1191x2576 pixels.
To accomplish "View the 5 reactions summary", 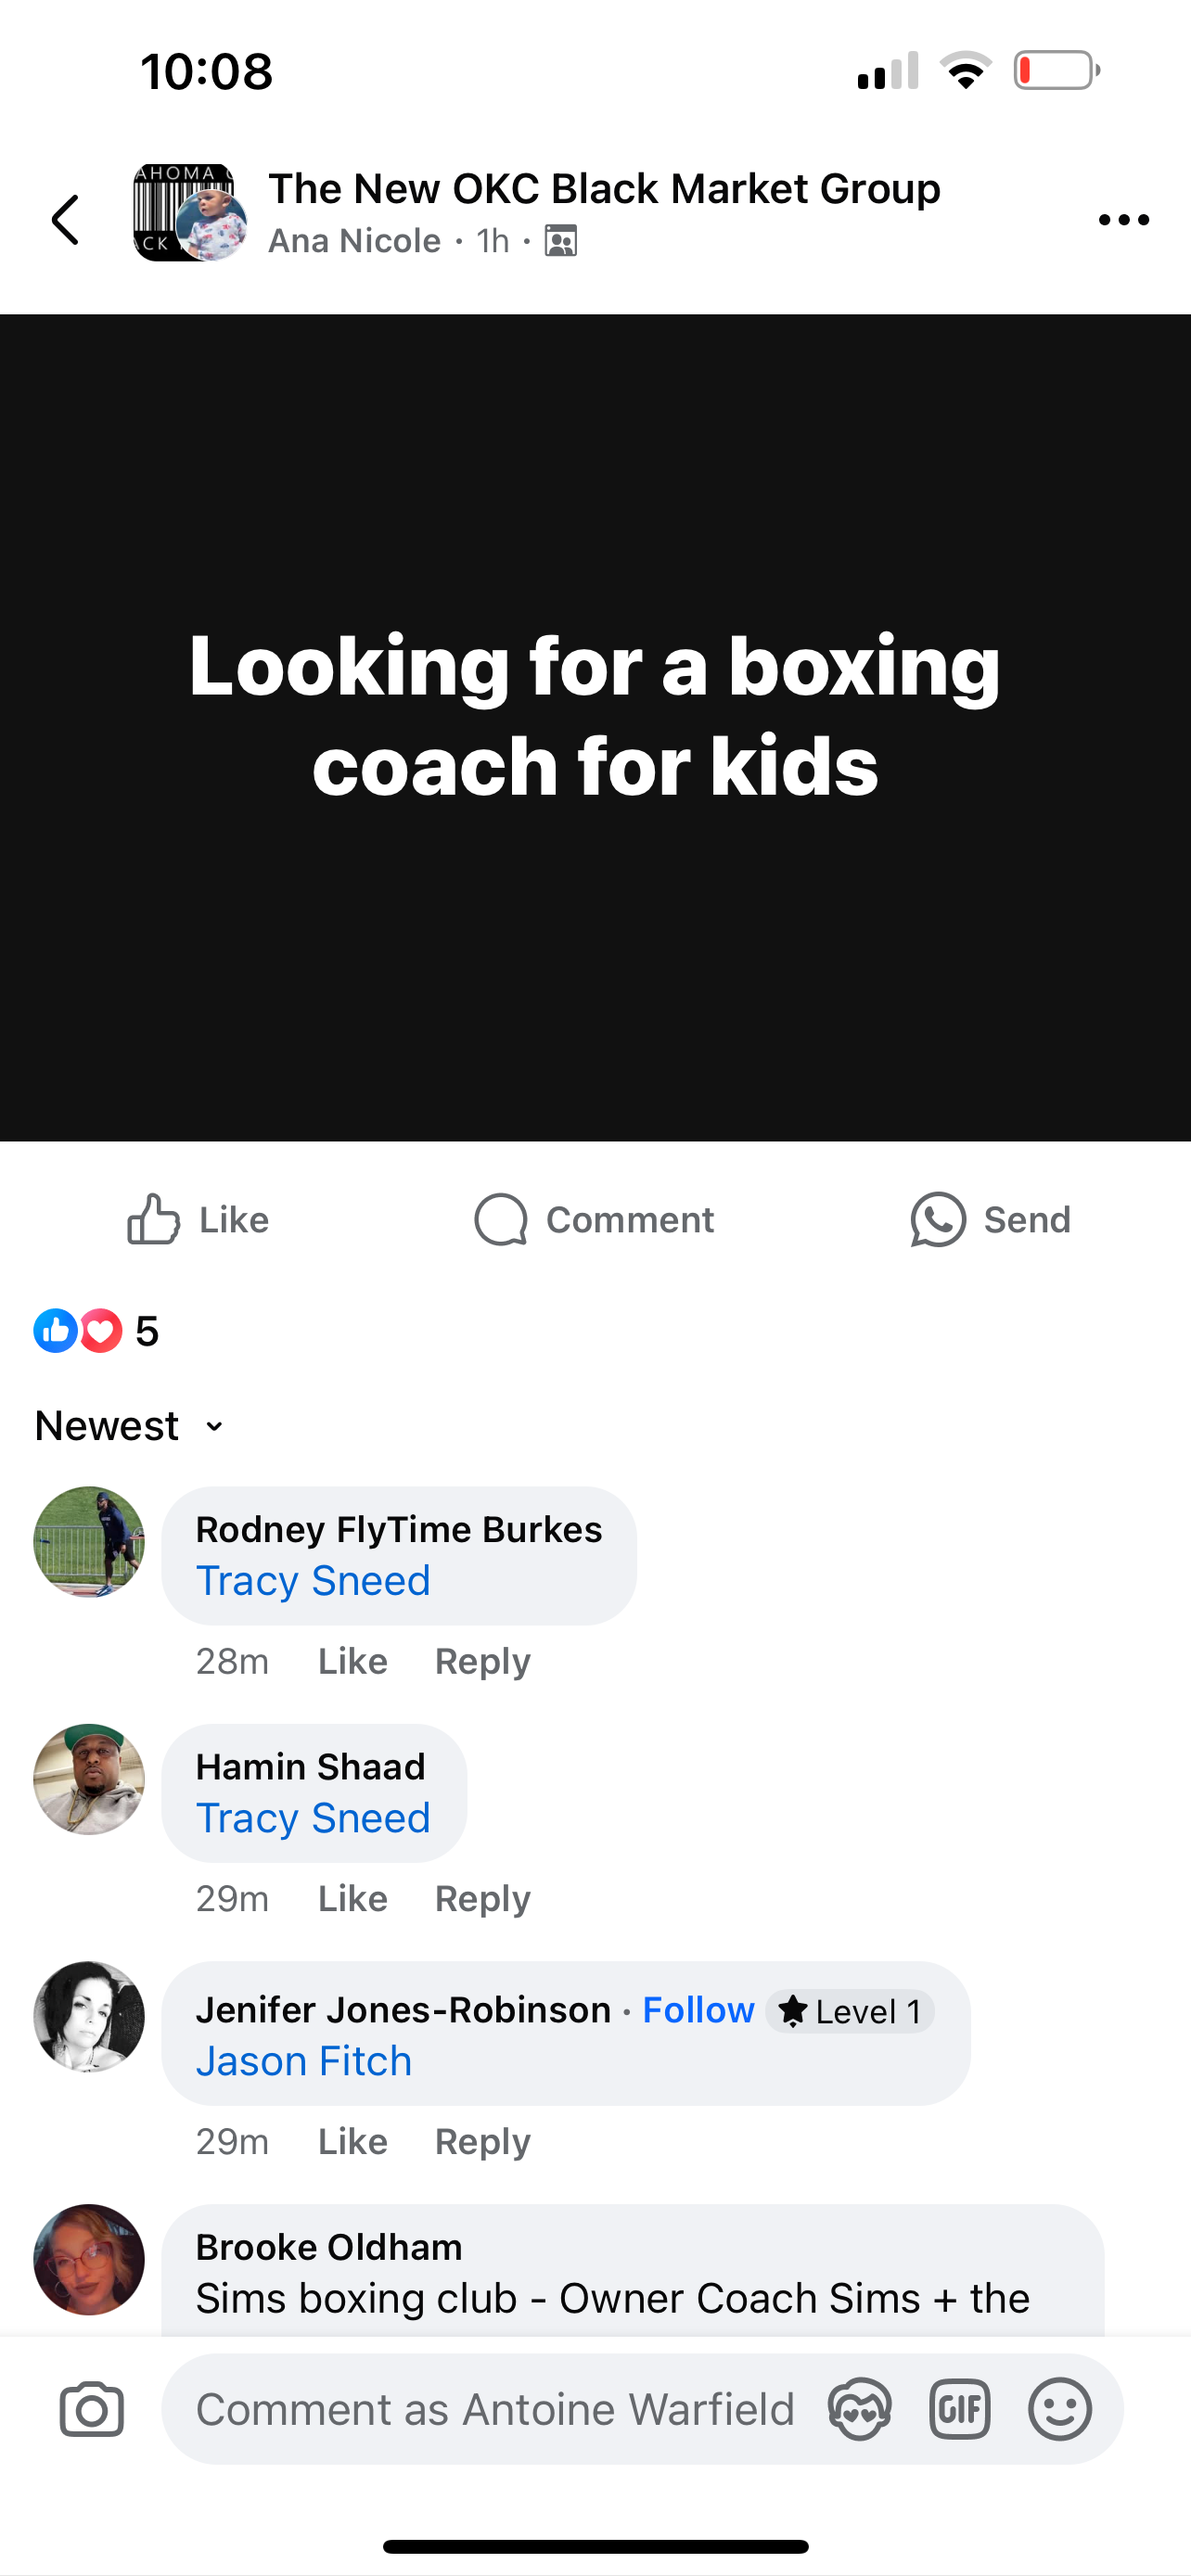I will [x=96, y=1331].
